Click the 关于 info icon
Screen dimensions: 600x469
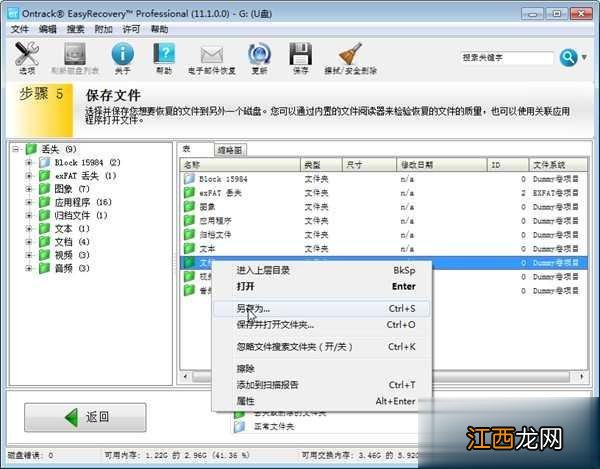(122, 54)
